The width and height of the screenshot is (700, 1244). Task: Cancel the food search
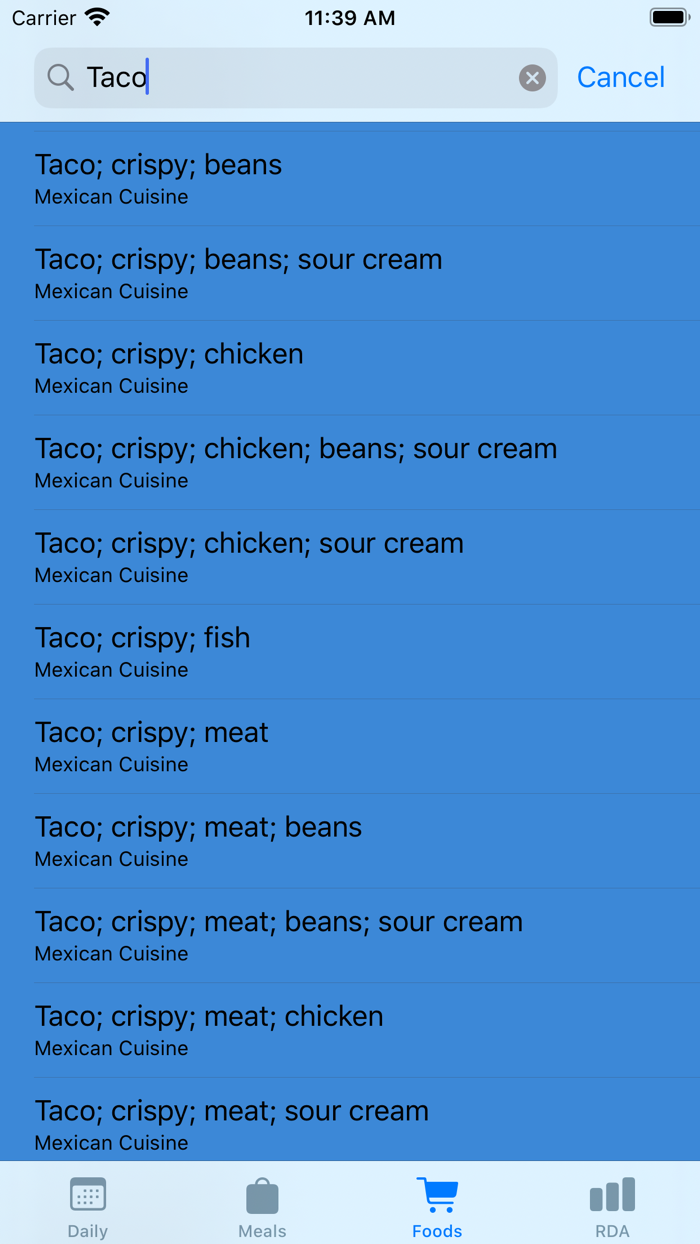[x=620, y=78]
